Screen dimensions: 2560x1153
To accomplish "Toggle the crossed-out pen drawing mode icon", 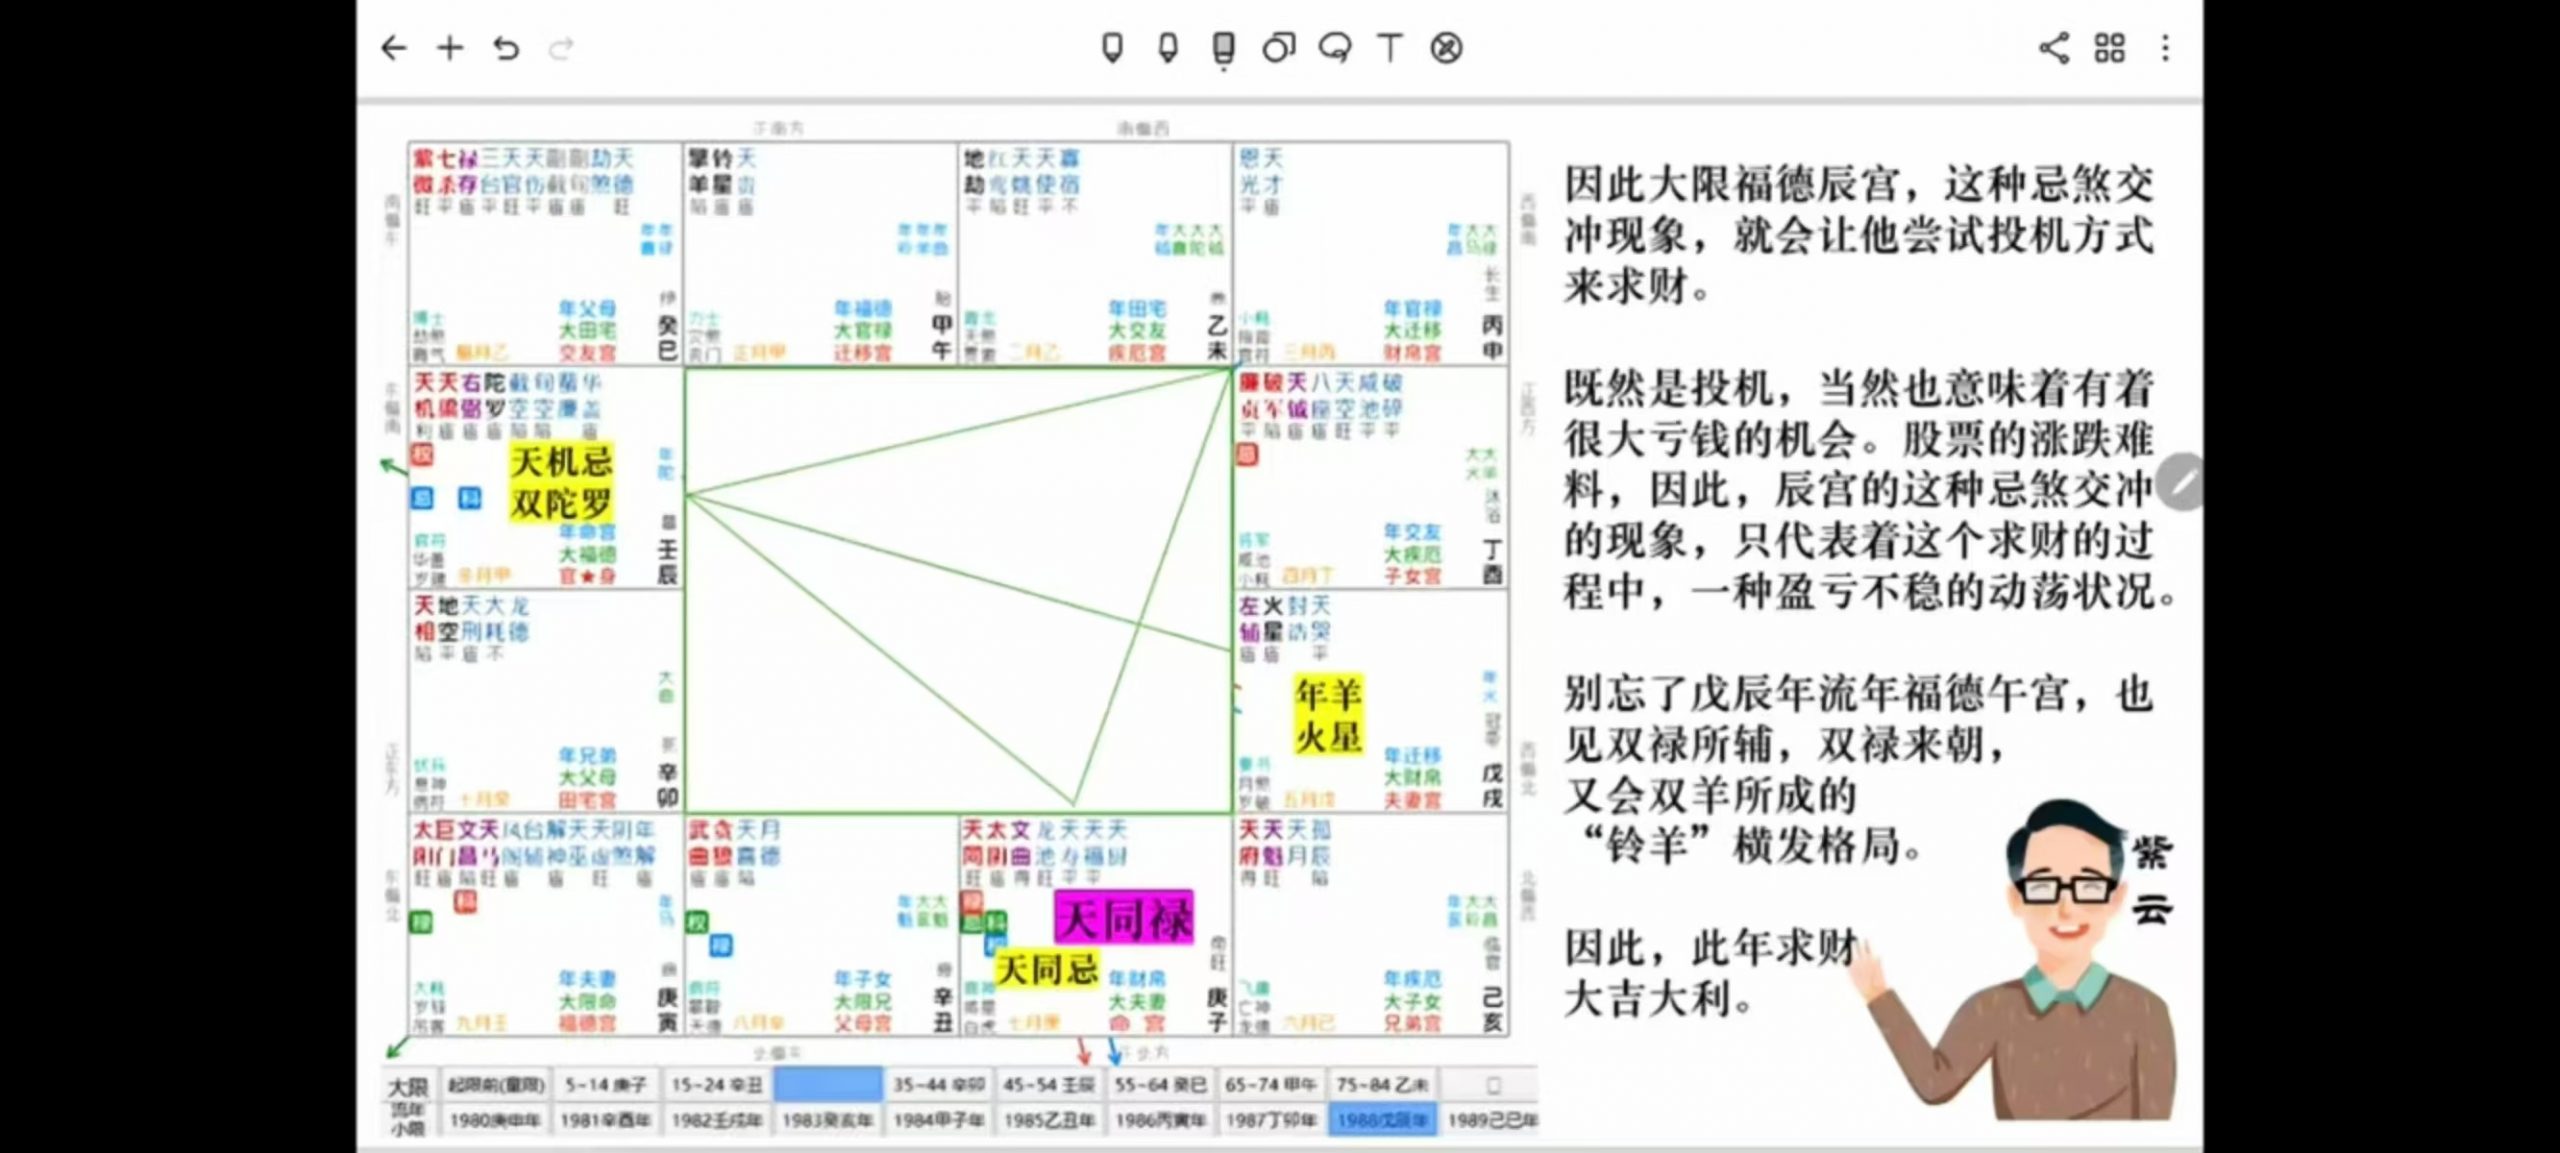I will 1446,48.
